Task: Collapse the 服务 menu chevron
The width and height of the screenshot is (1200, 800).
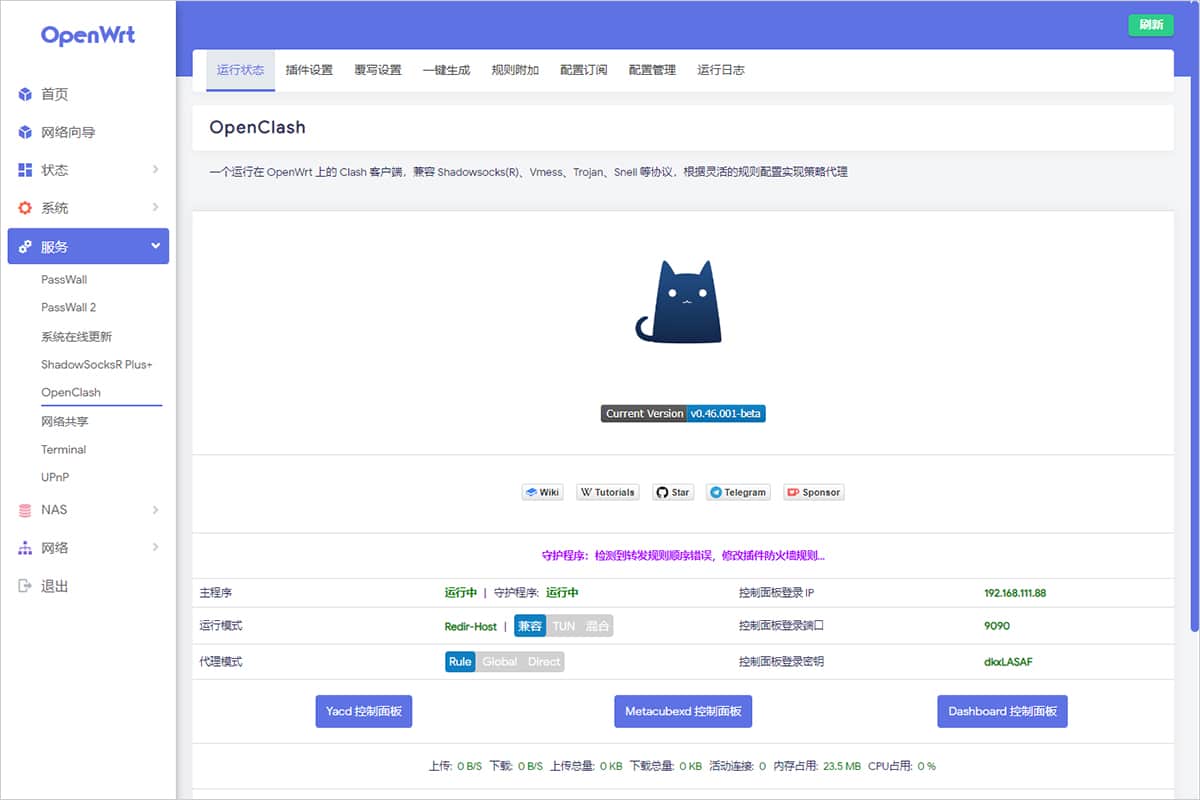Action: pos(155,246)
